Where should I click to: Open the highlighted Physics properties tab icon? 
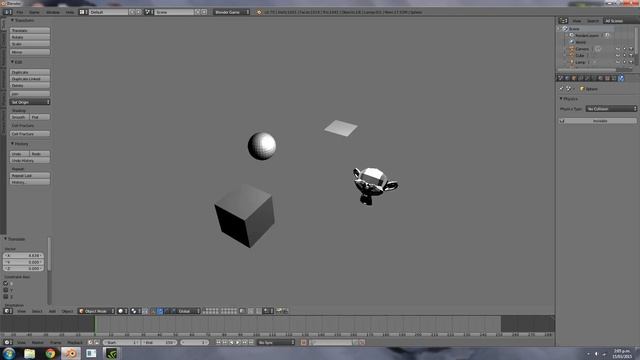[621, 78]
